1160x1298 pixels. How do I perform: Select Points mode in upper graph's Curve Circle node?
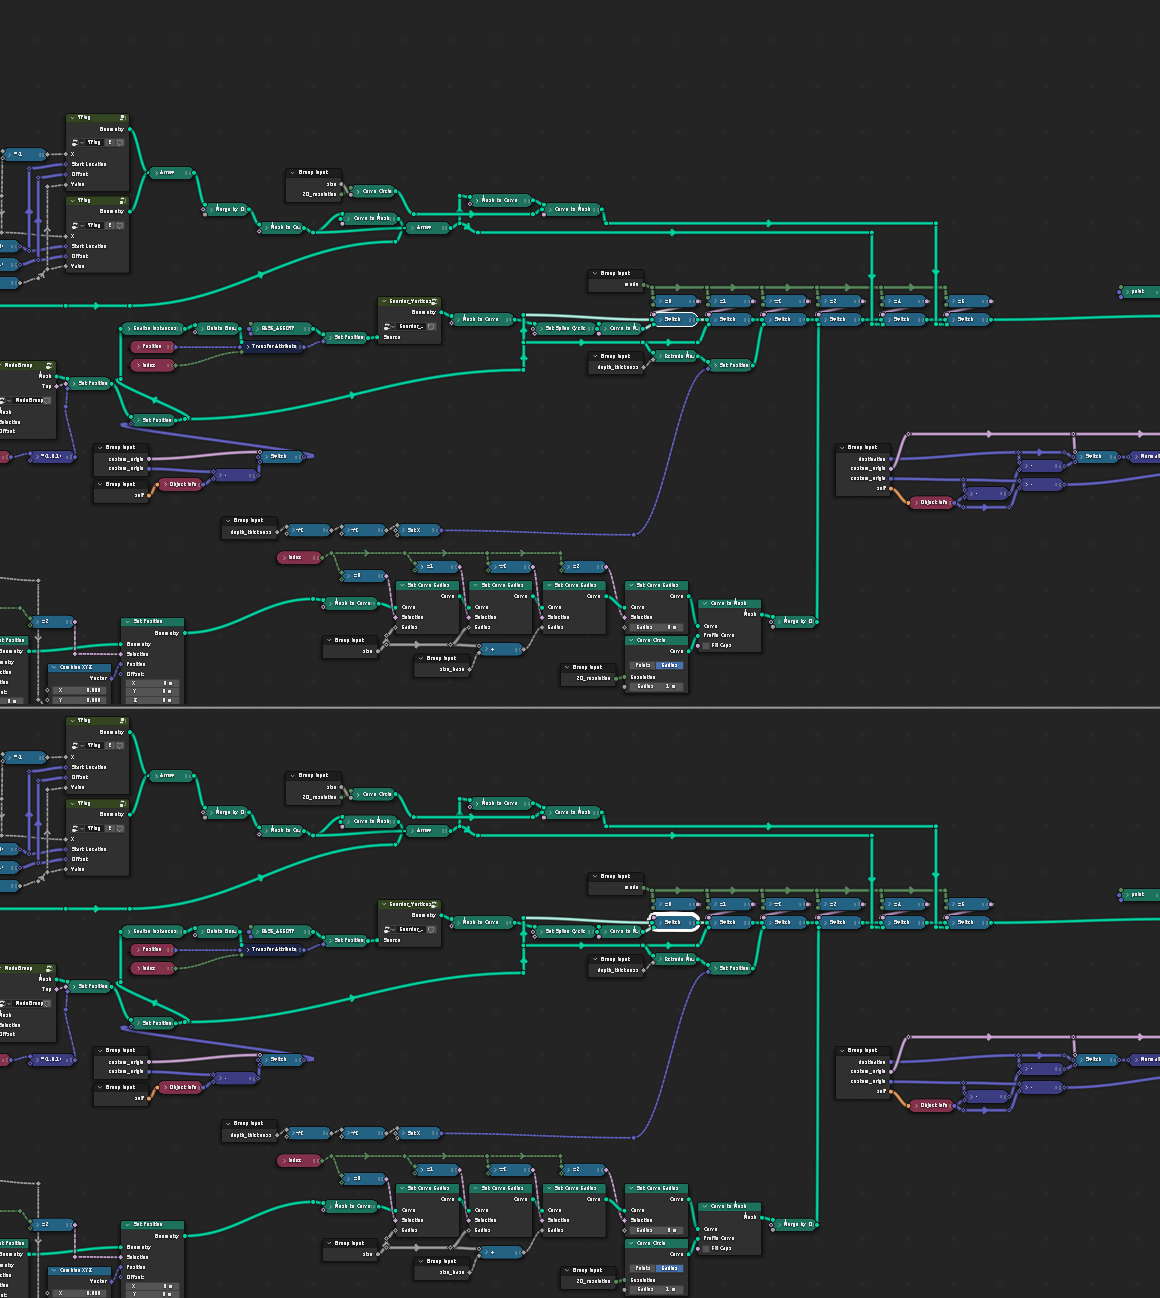[x=643, y=665]
